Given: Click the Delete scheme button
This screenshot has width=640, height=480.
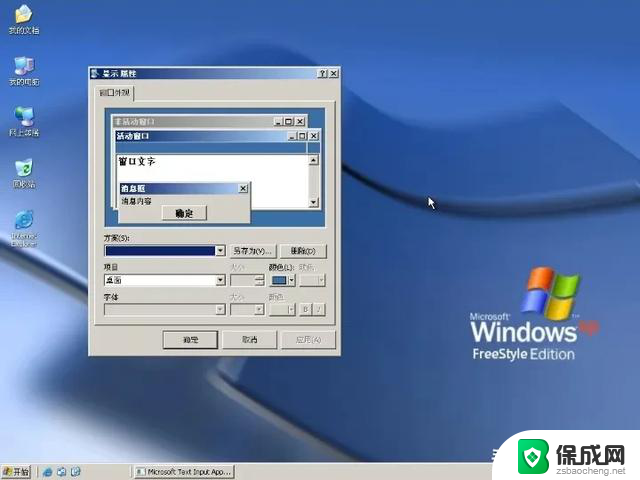Looking at the screenshot, I should 303,251.
